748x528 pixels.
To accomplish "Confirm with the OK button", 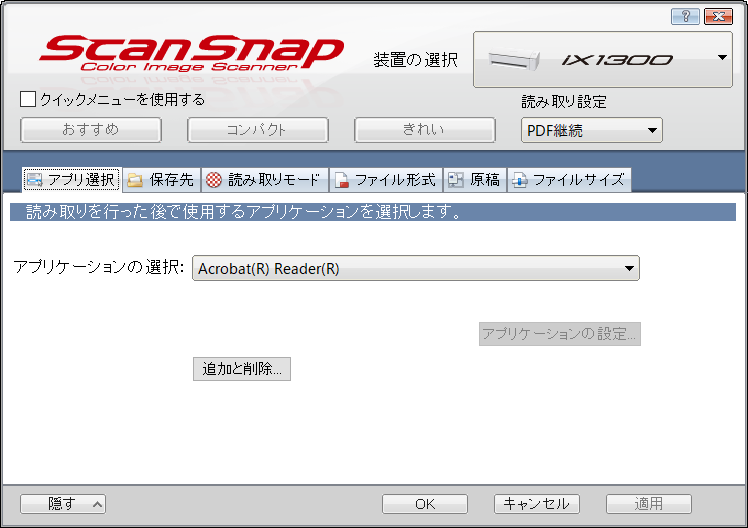I will (x=425, y=504).
